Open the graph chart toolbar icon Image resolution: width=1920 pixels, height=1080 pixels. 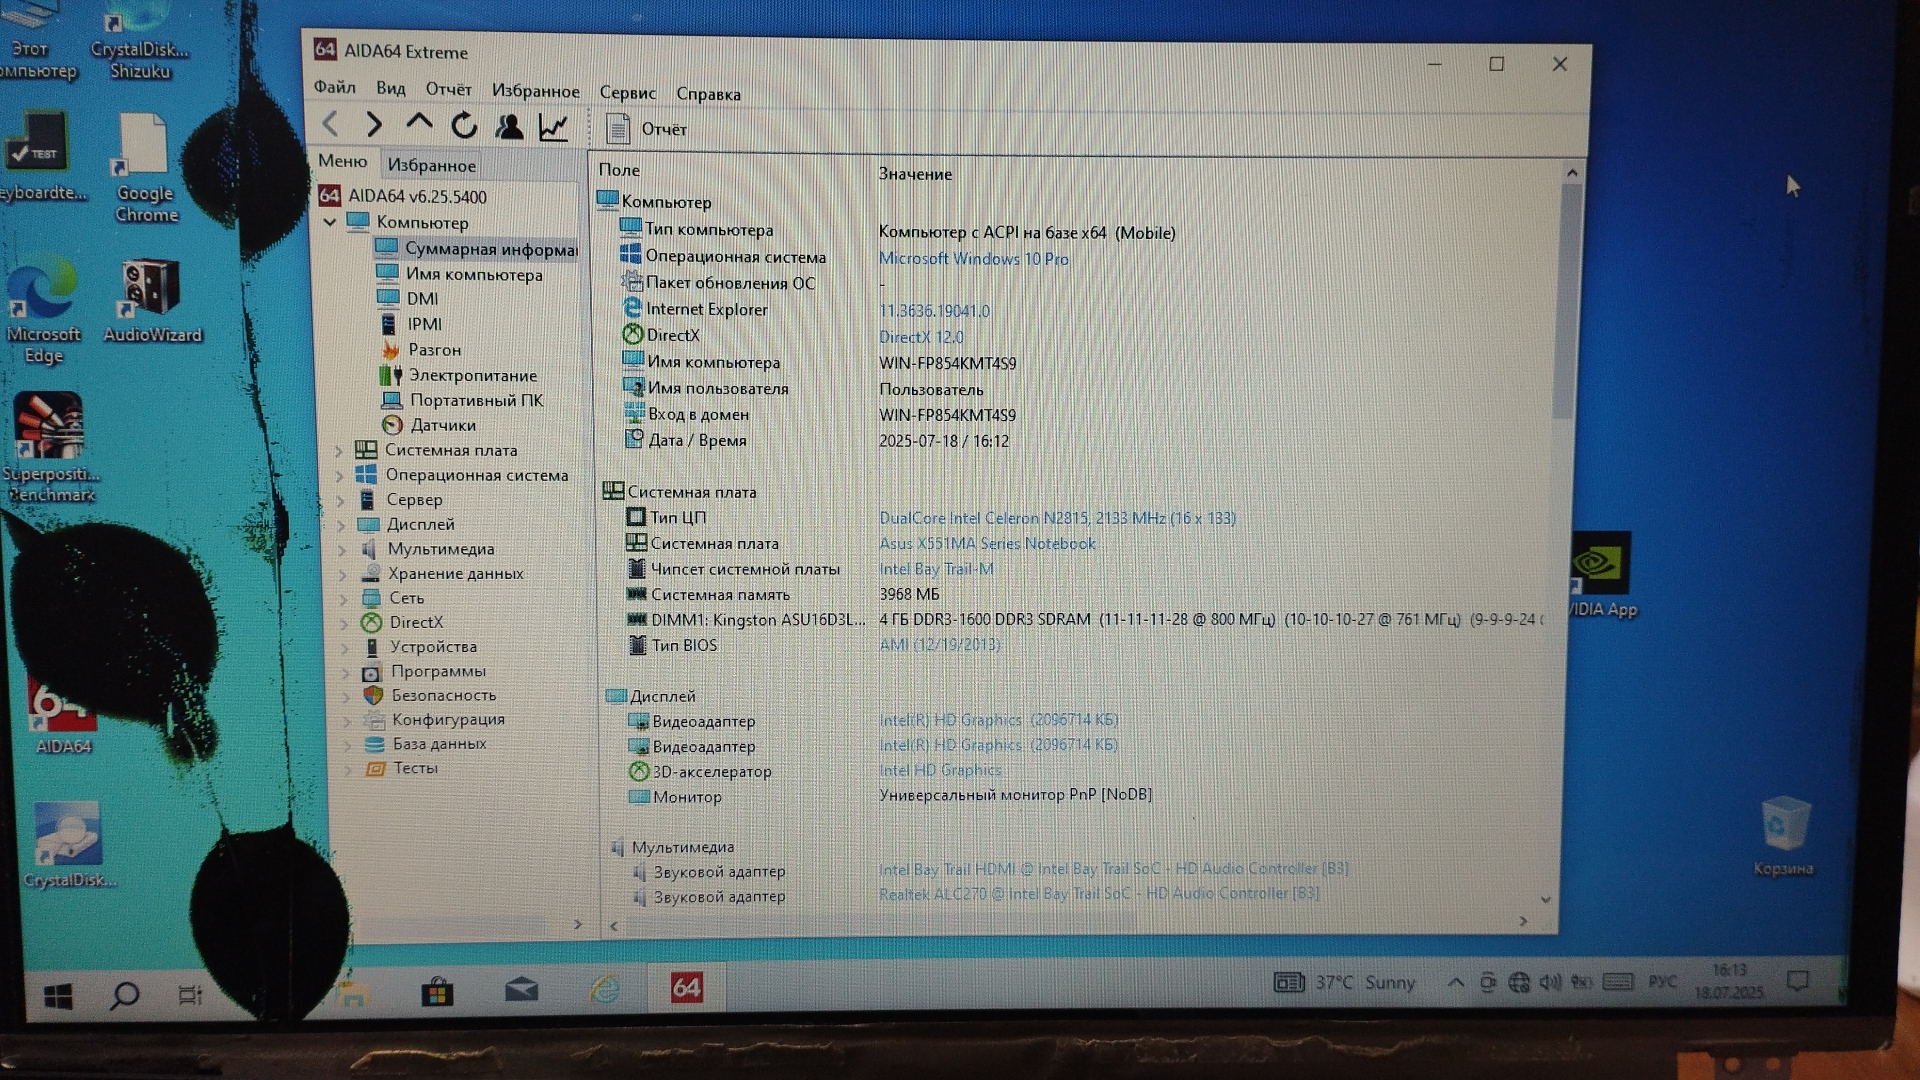coord(553,127)
